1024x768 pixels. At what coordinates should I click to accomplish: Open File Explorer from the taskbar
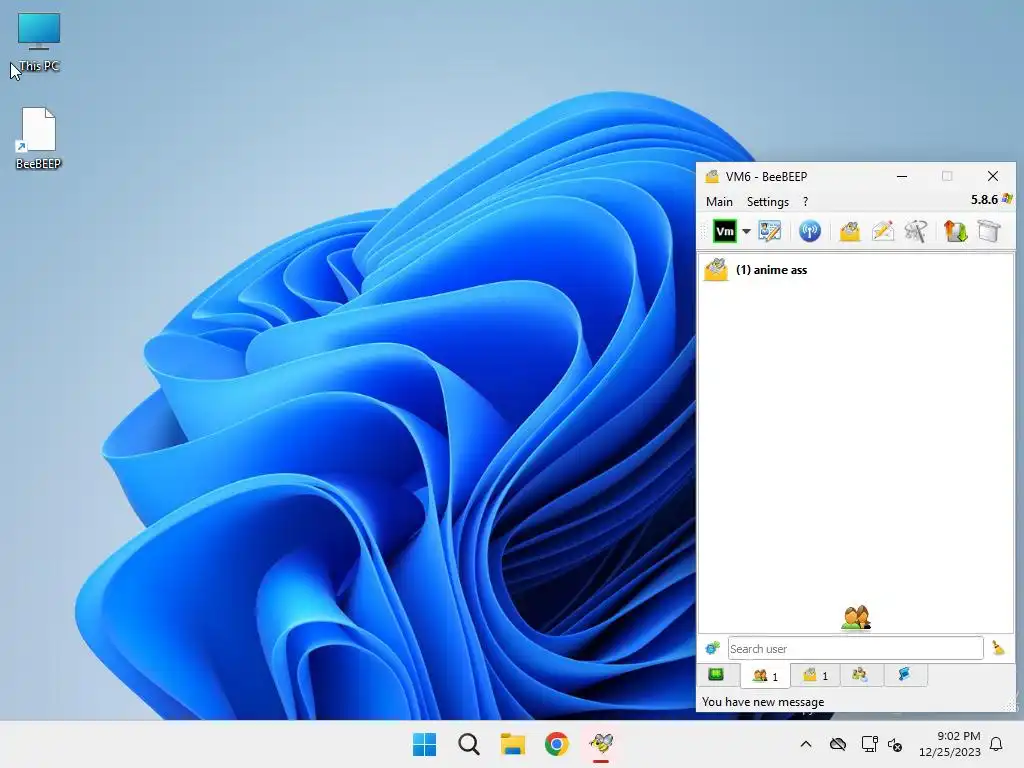tap(513, 744)
